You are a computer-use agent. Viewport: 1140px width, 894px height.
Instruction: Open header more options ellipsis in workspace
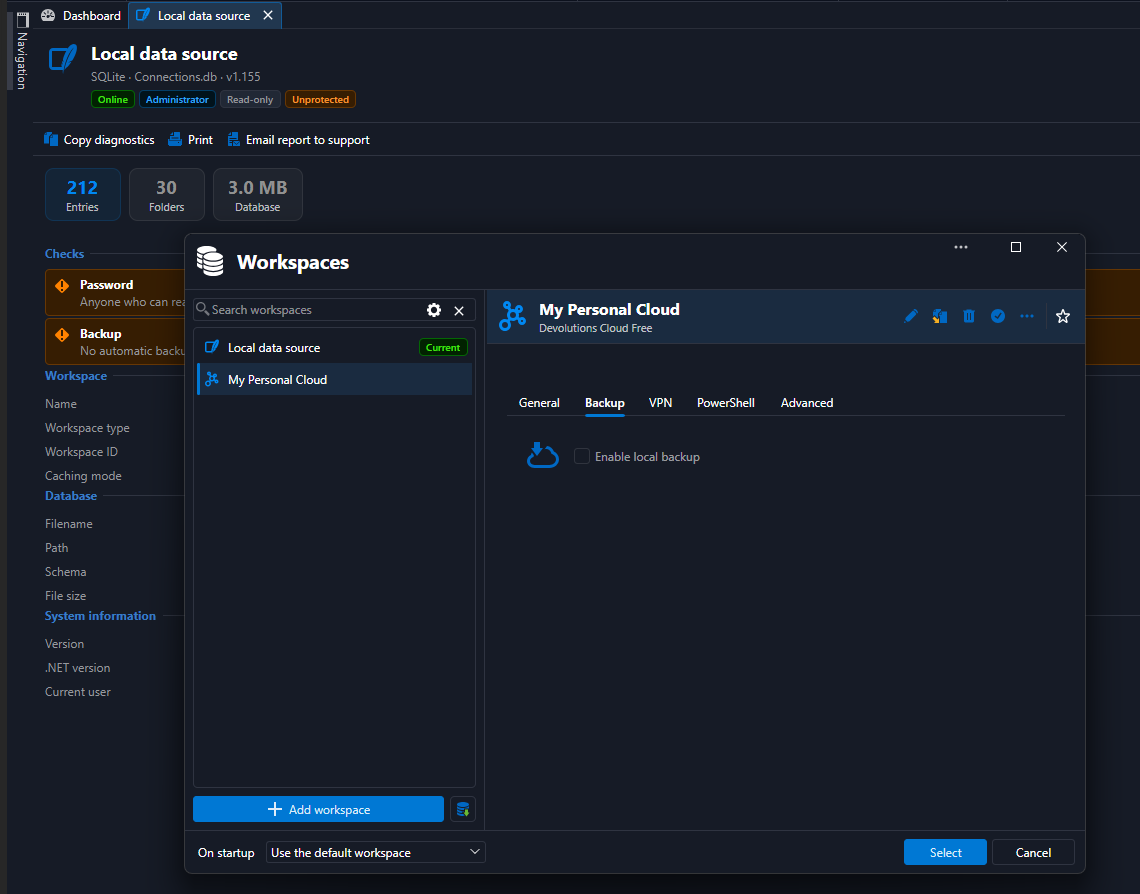1026,316
